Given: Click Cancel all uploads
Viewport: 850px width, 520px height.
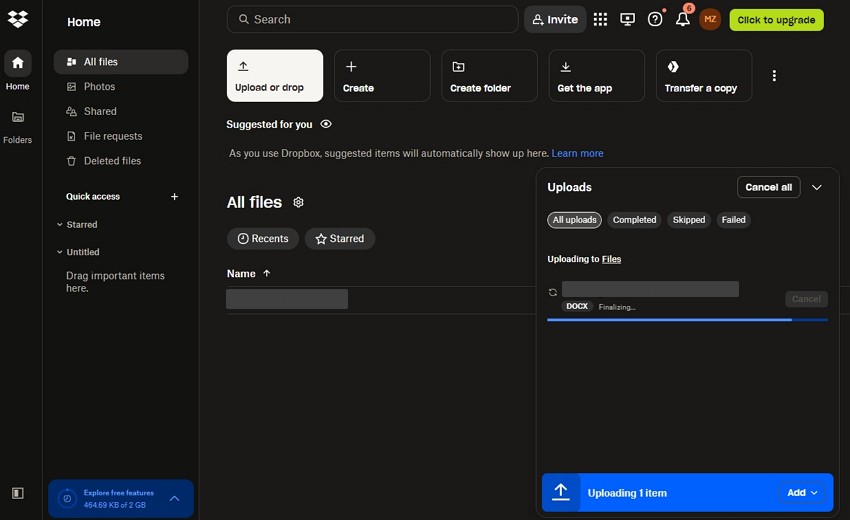Looking at the screenshot, I should (769, 187).
